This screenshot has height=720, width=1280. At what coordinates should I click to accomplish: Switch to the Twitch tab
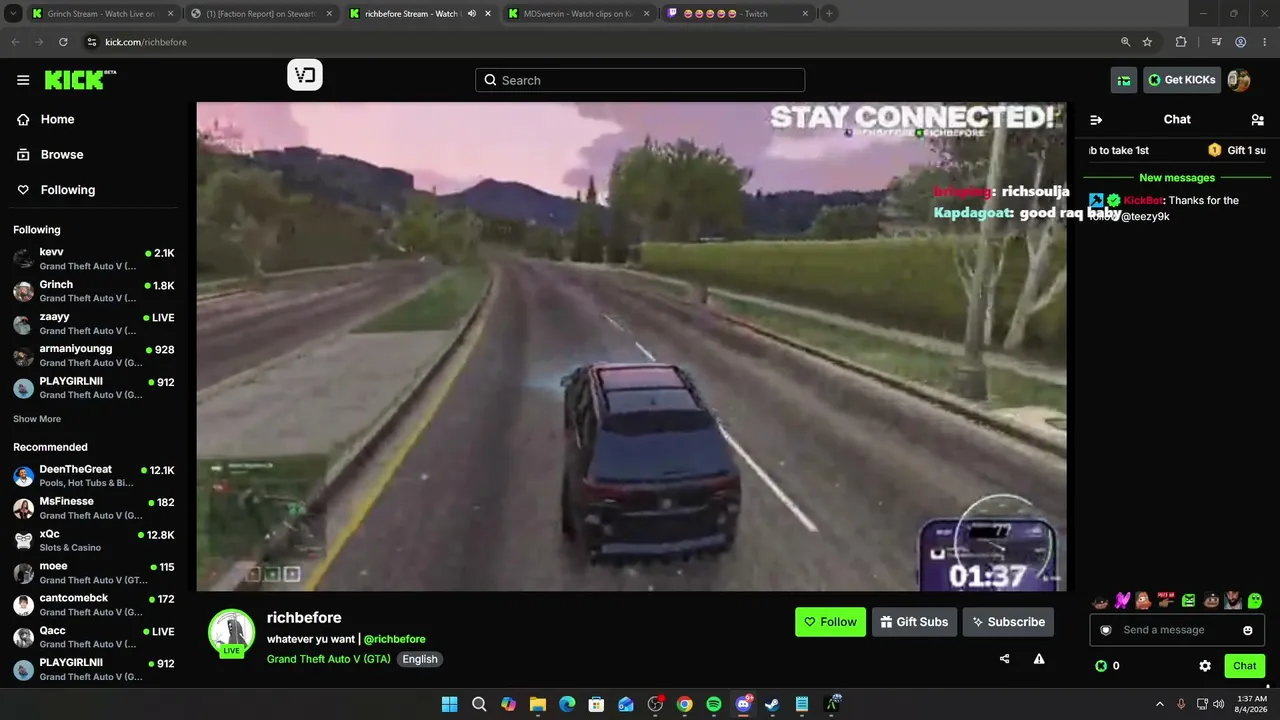(x=738, y=14)
